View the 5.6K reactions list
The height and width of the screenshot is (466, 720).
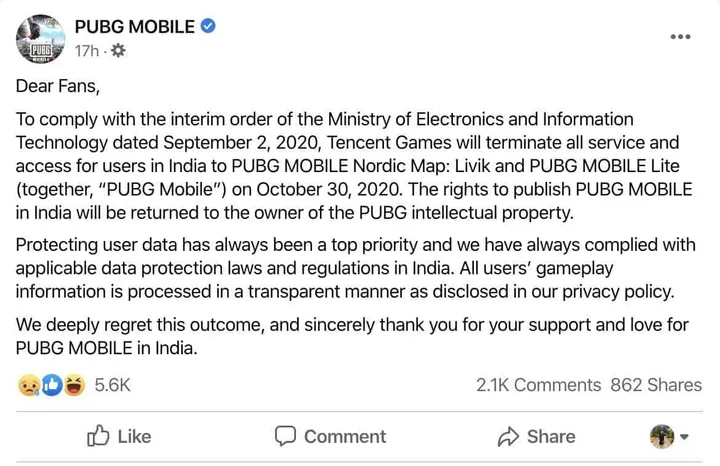coord(112,385)
